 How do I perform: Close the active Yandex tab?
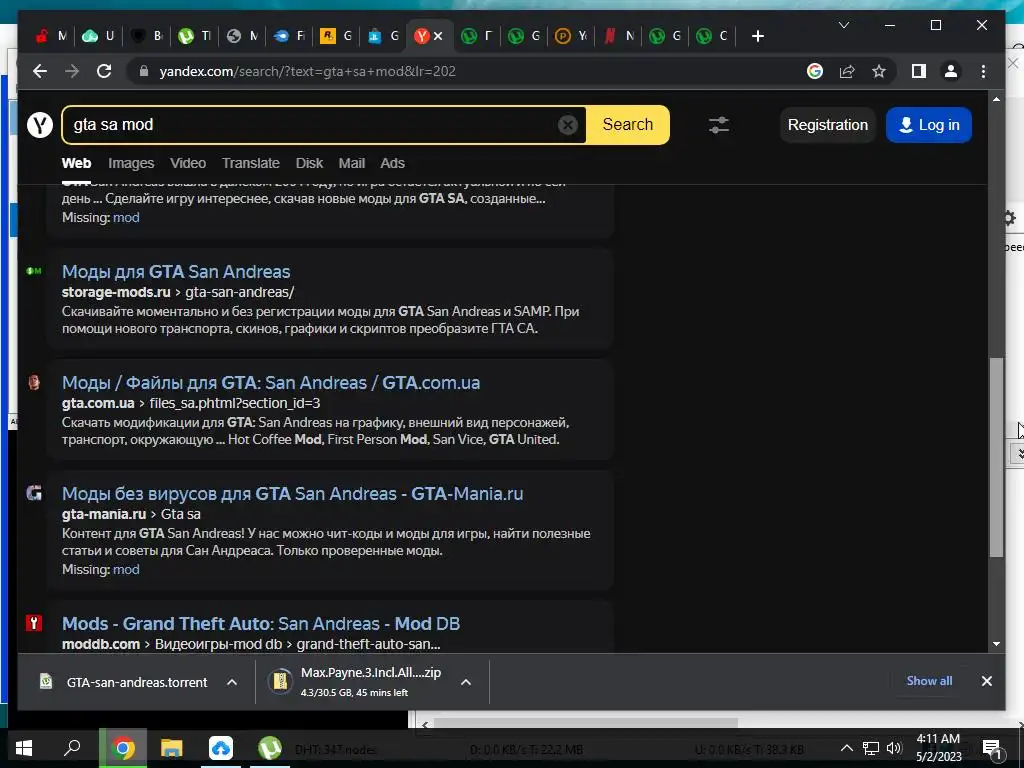tap(438, 36)
